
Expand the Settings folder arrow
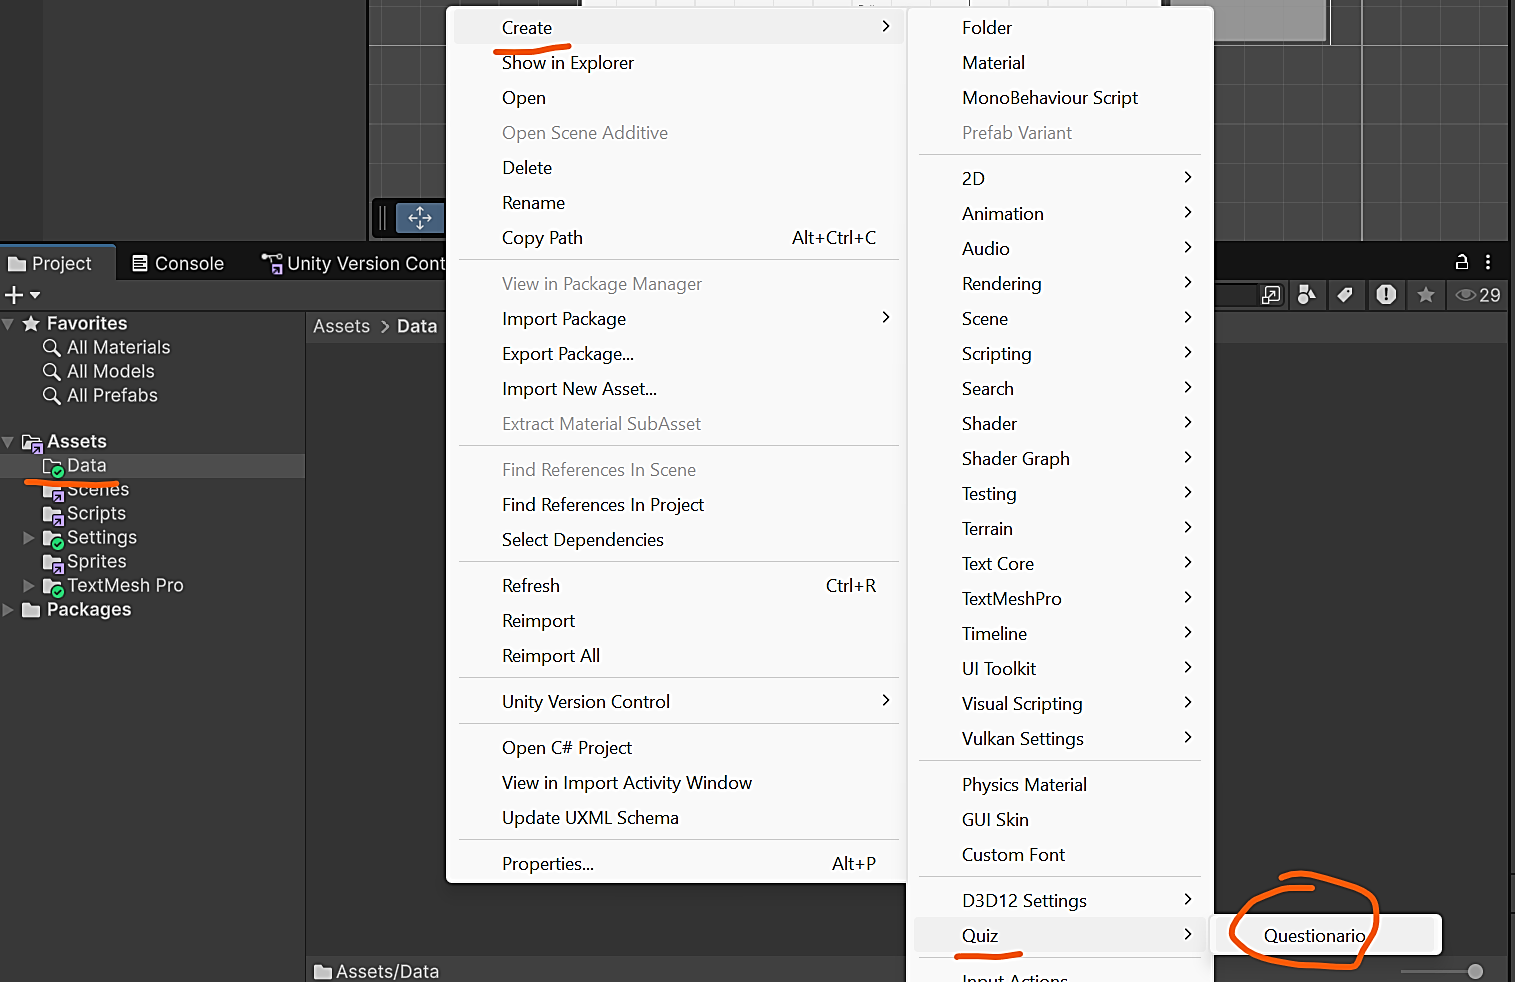[29, 538]
